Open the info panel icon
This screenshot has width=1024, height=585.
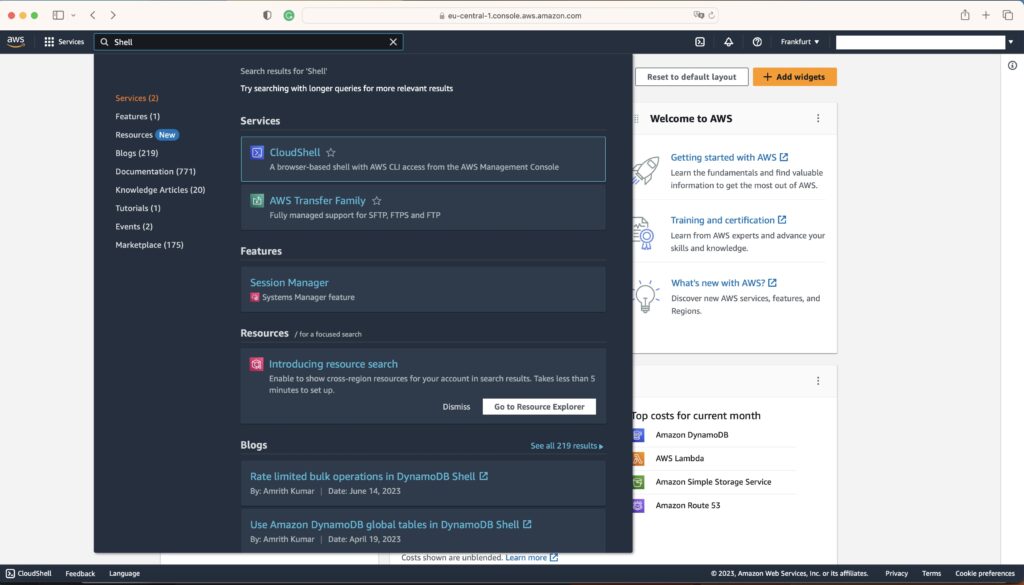click(x=1012, y=65)
